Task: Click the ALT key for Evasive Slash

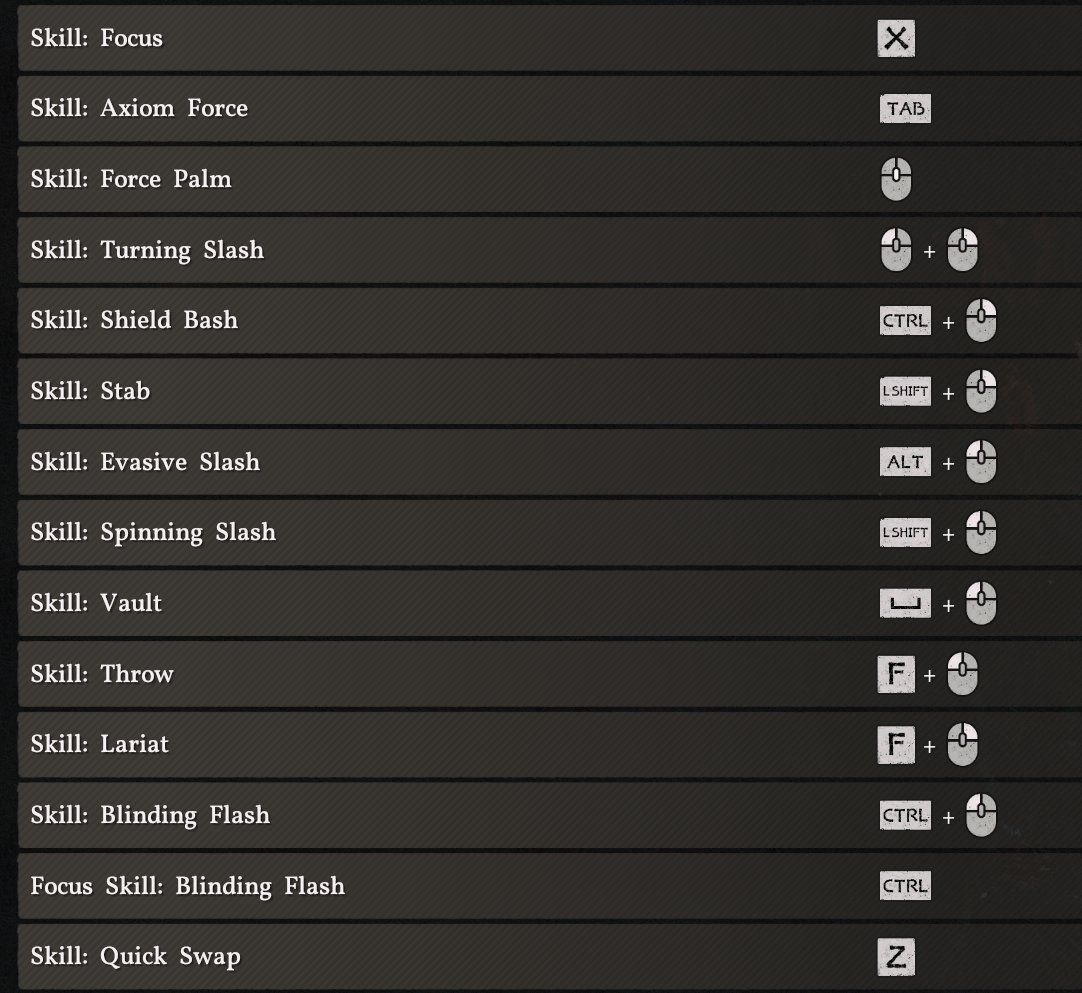Action: [905, 462]
